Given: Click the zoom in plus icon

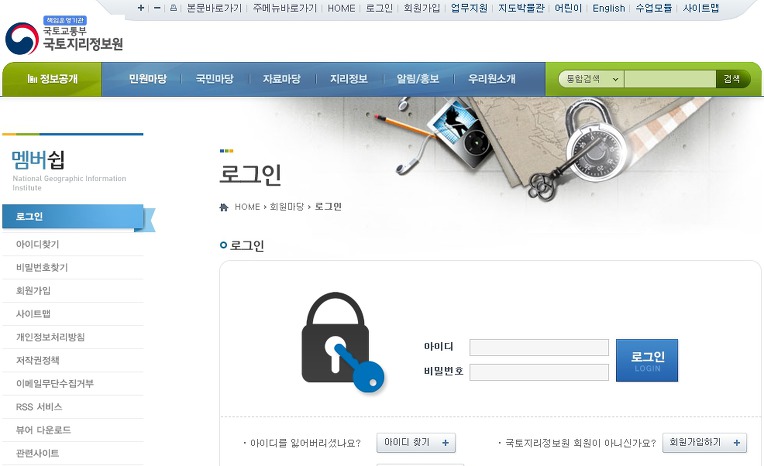Looking at the screenshot, I should pyautogui.click(x=141, y=8).
